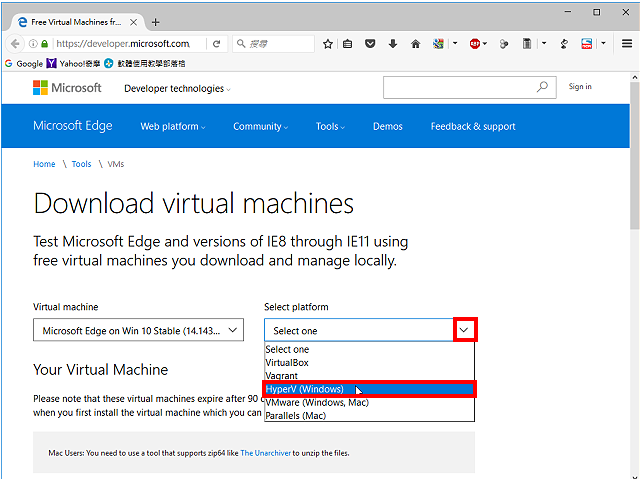Viewport: 640px width, 479px height.
Task: Click the vertical page scrollbar thumb
Action: [635, 155]
